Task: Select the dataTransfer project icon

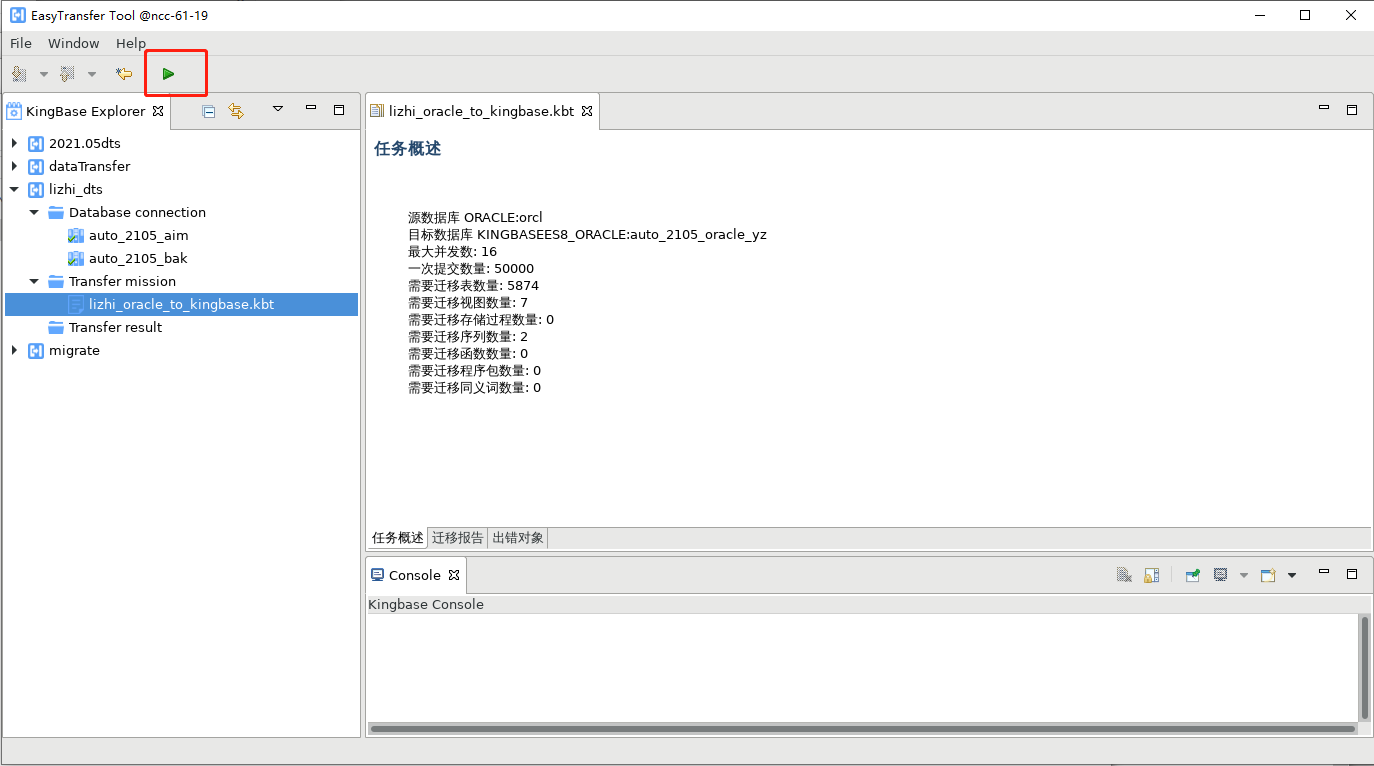Action: click(36, 166)
